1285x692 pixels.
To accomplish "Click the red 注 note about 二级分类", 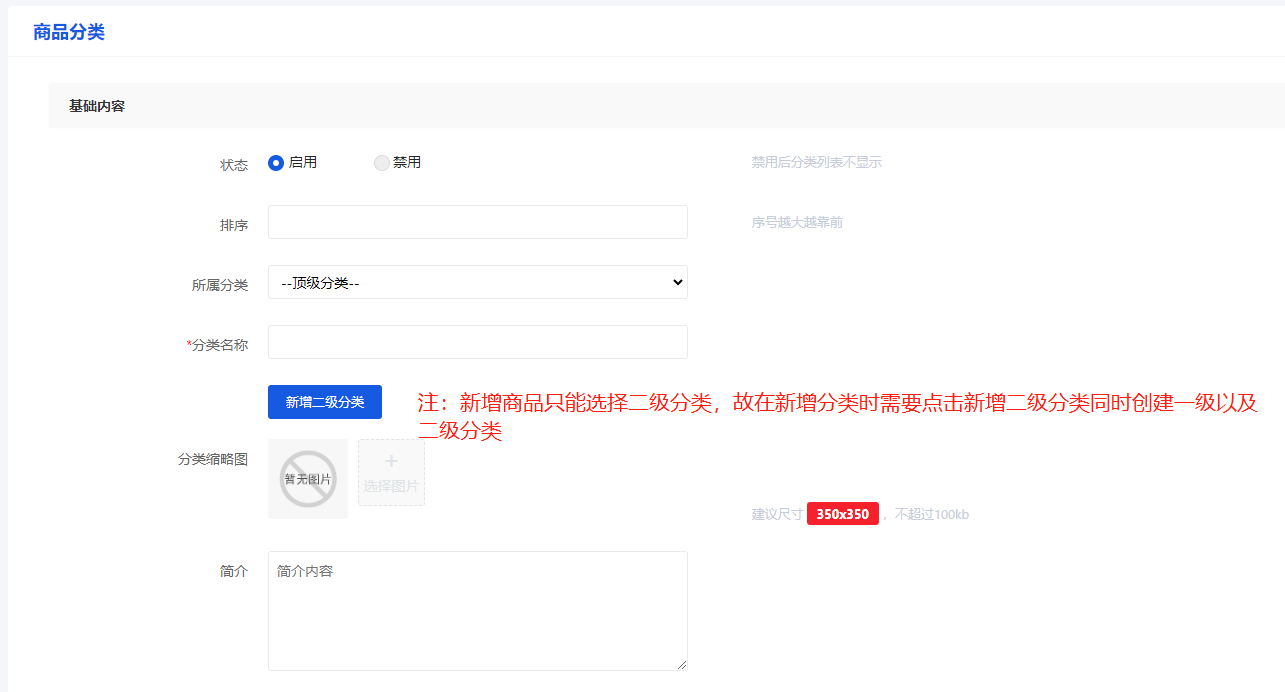I will coord(836,404).
